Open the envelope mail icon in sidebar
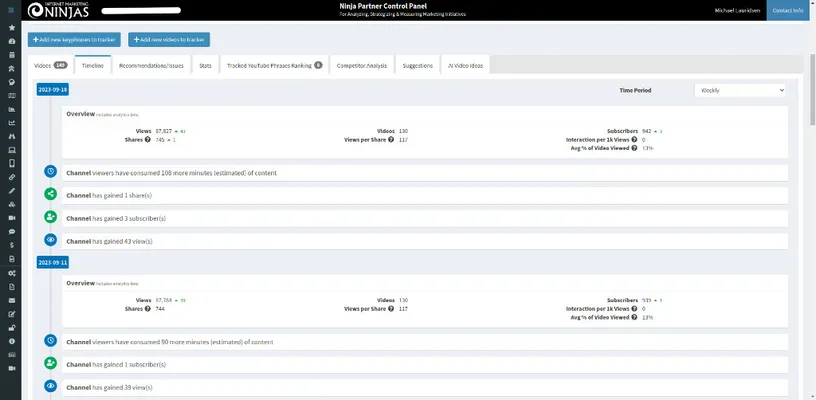The width and height of the screenshot is (816, 400). click(x=11, y=299)
